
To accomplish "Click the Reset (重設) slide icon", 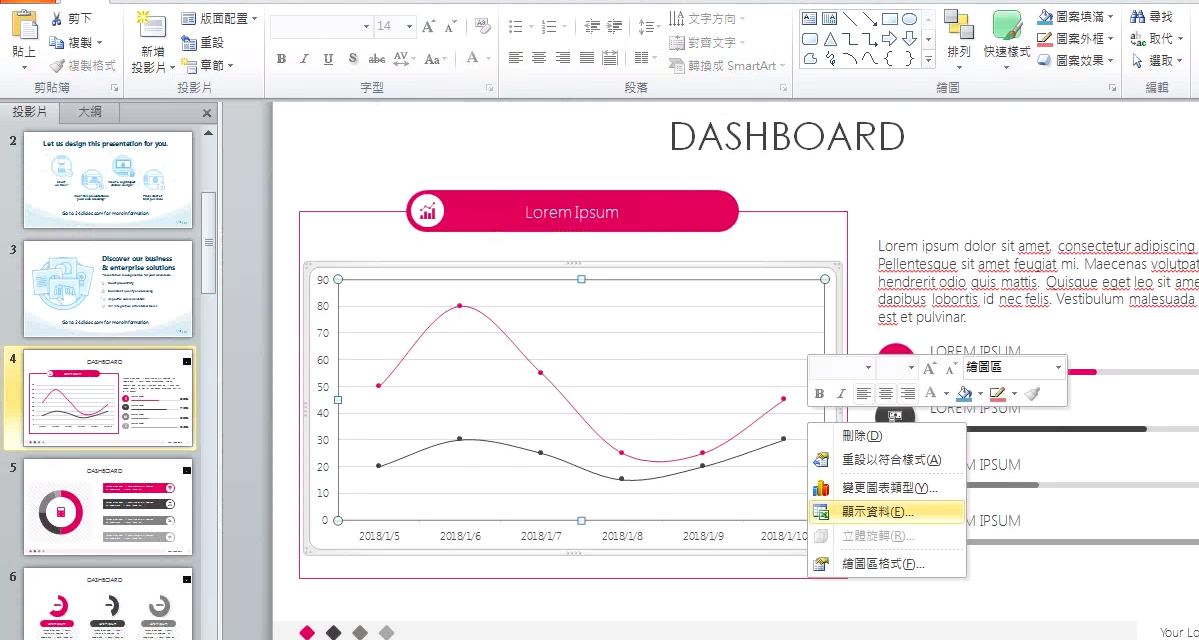I will pyautogui.click(x=190, y=43).
